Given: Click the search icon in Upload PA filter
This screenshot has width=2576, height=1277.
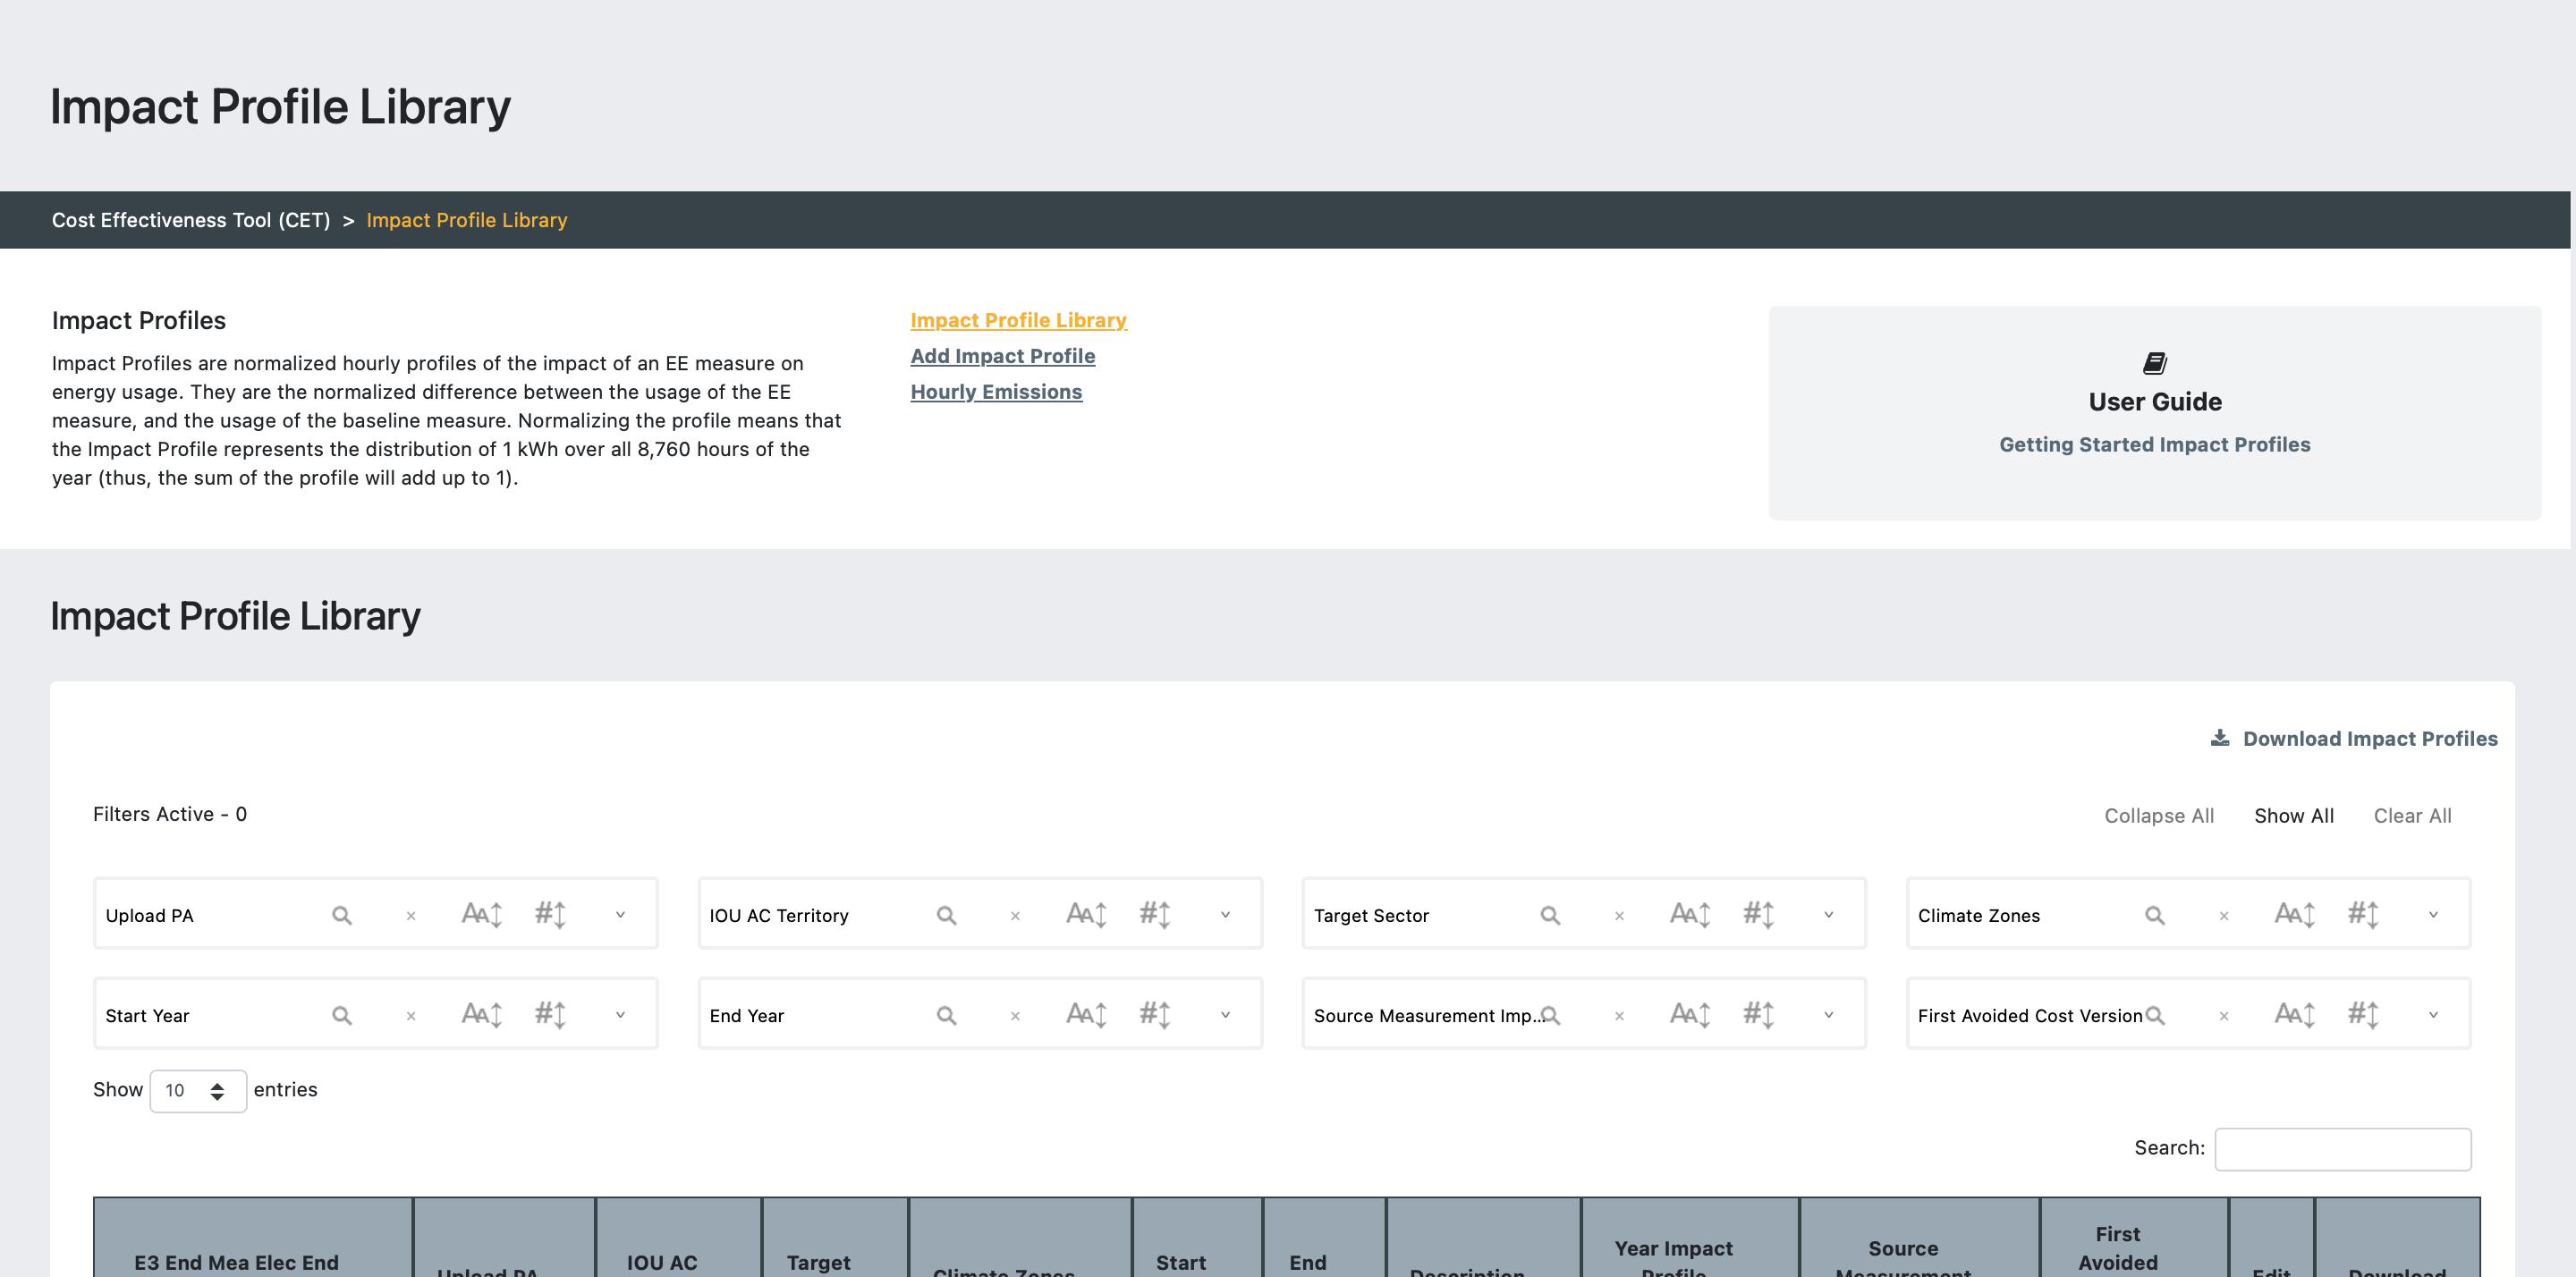Looking at the screenshot, I should [x=341, y=915].
